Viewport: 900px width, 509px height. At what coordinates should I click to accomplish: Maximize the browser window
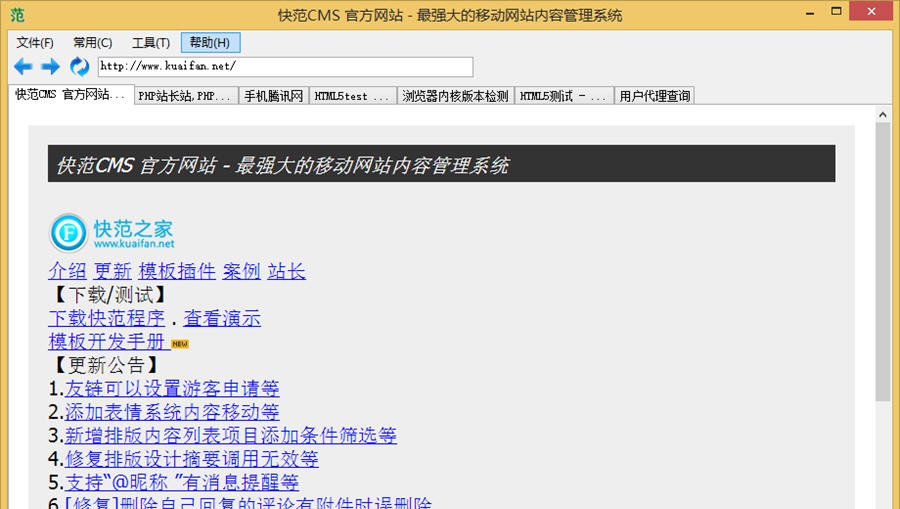(836, 11)
